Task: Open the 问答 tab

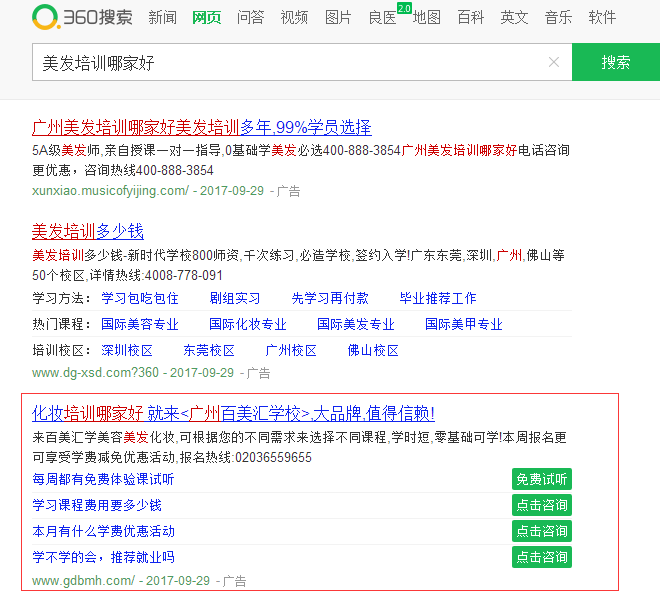Action: point(251,18)
